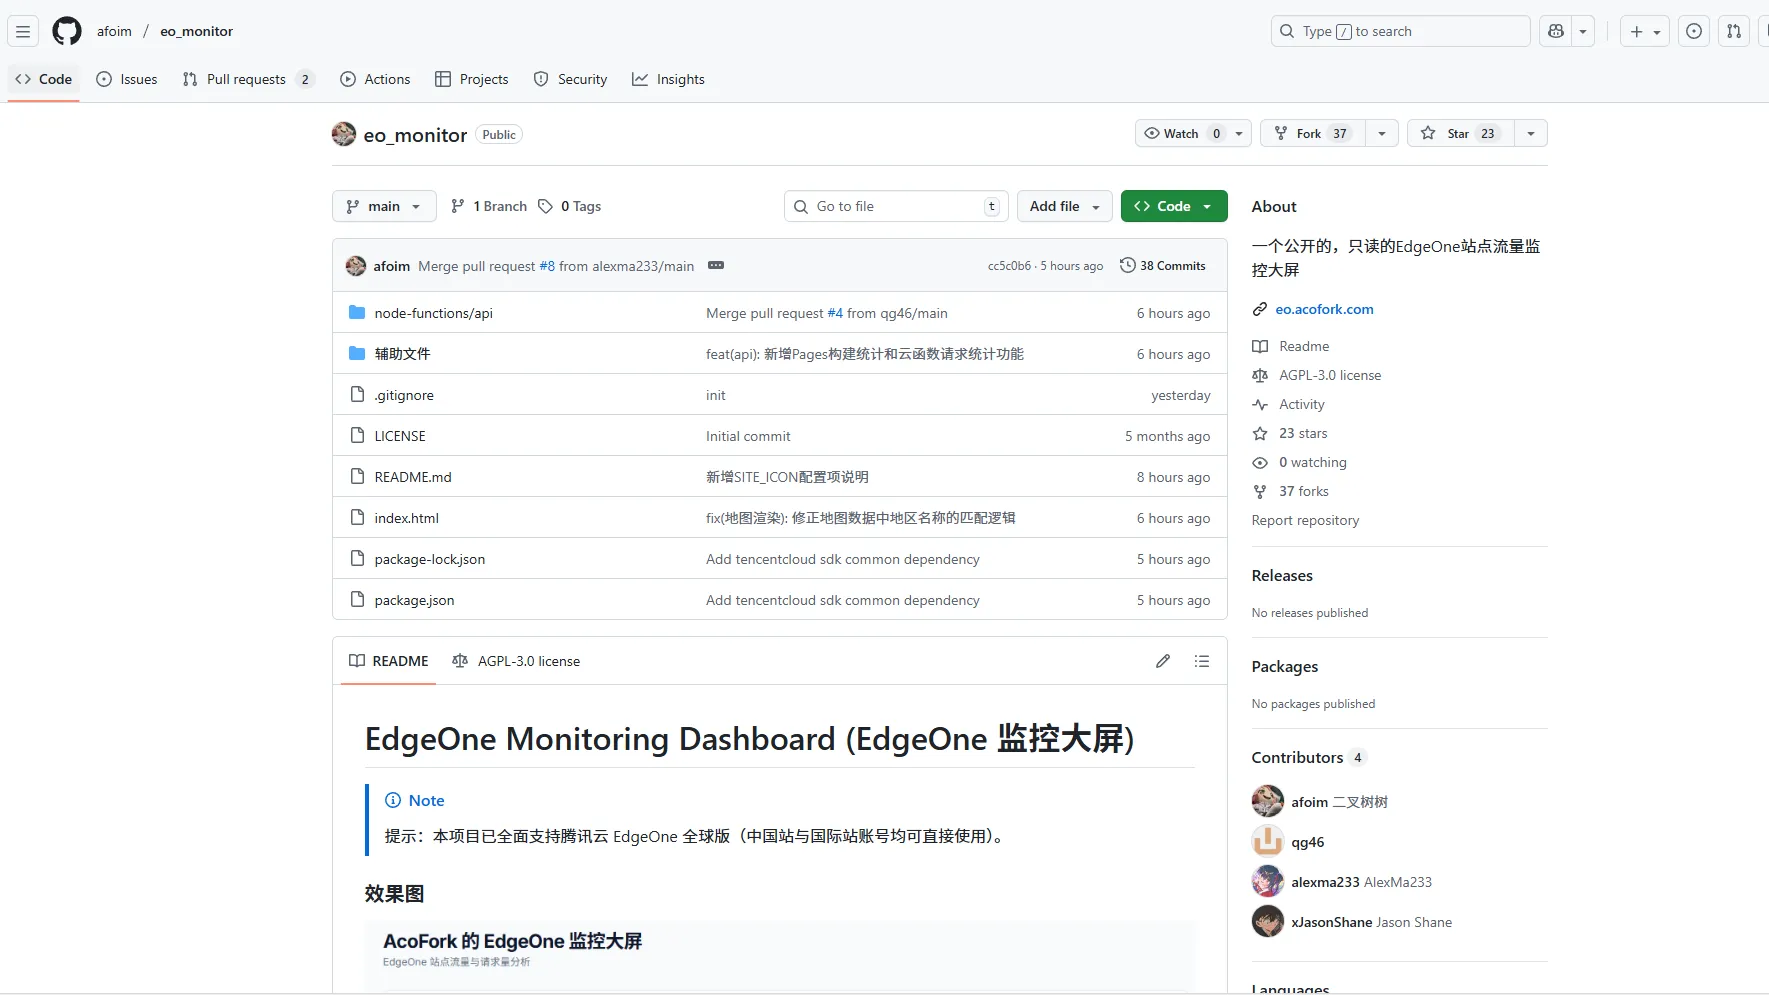Toggle Watch for this repository

coord(1182,133)
